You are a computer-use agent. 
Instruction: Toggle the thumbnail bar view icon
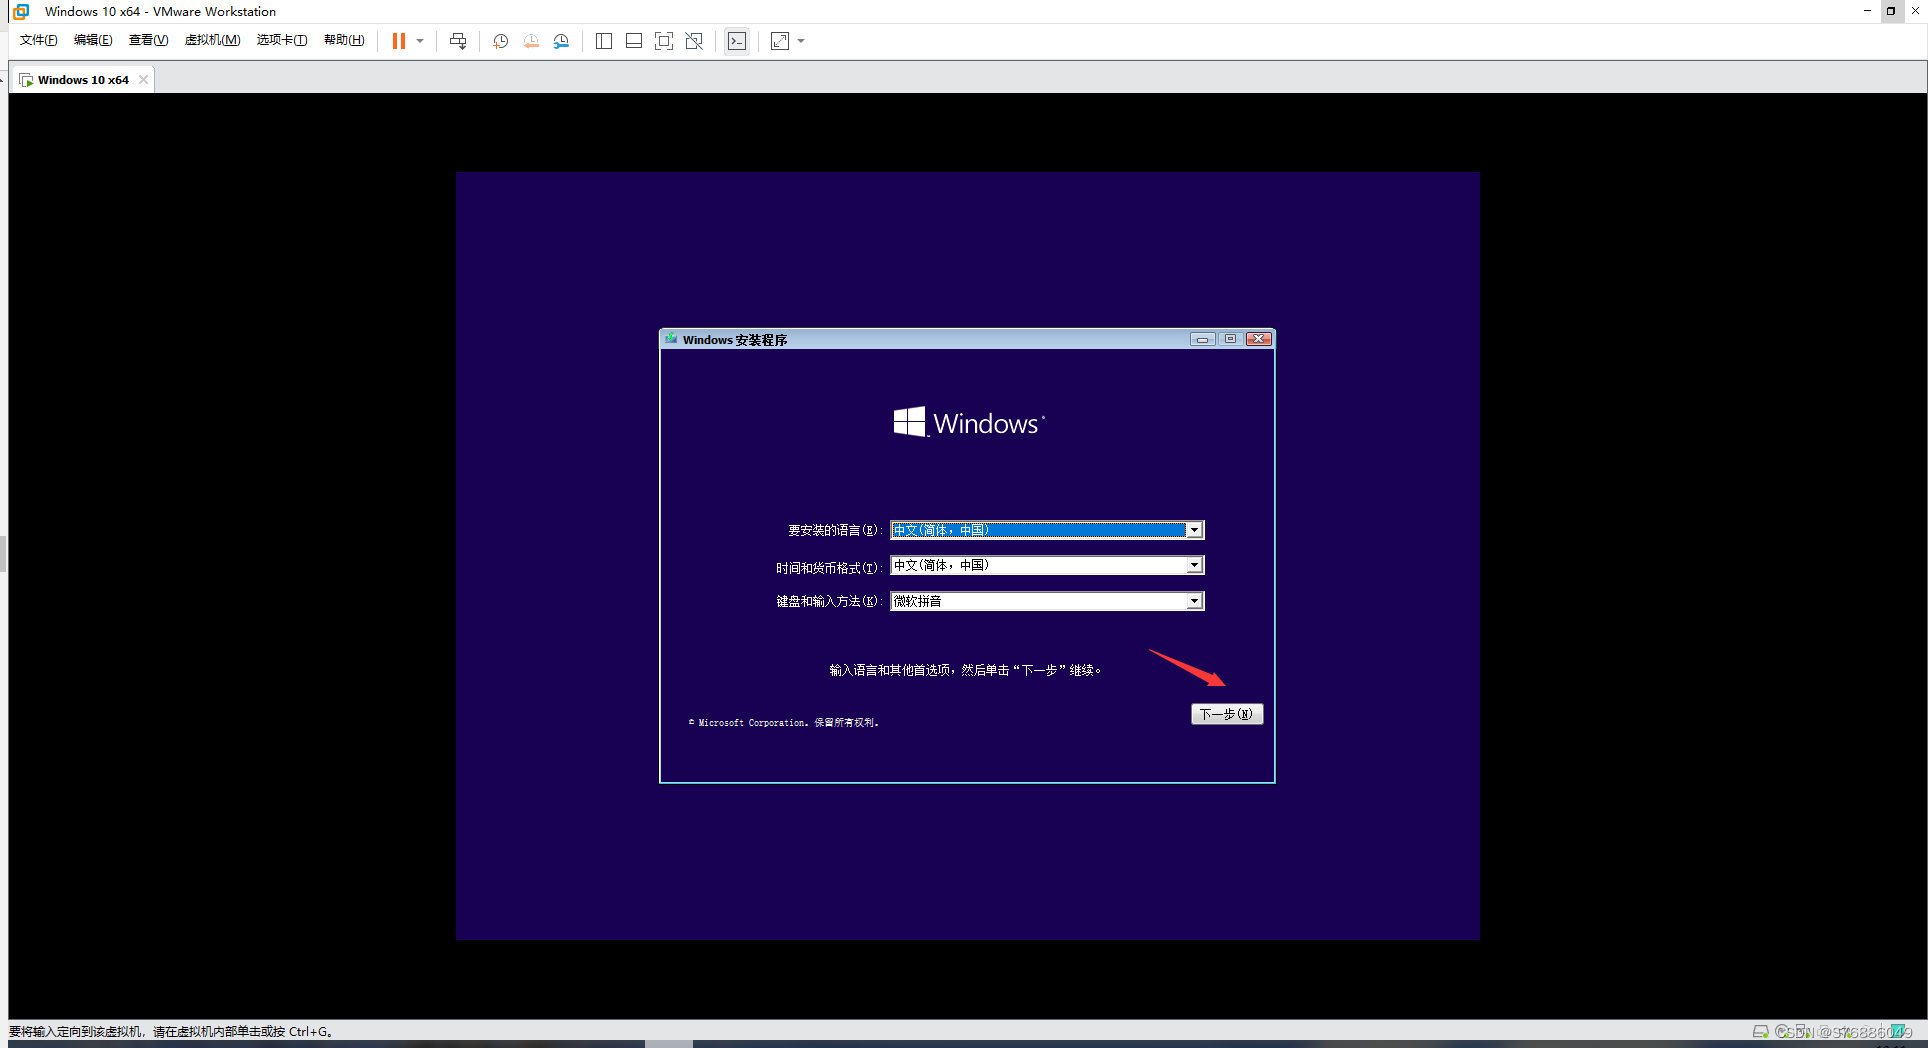[x=634, y=41]
